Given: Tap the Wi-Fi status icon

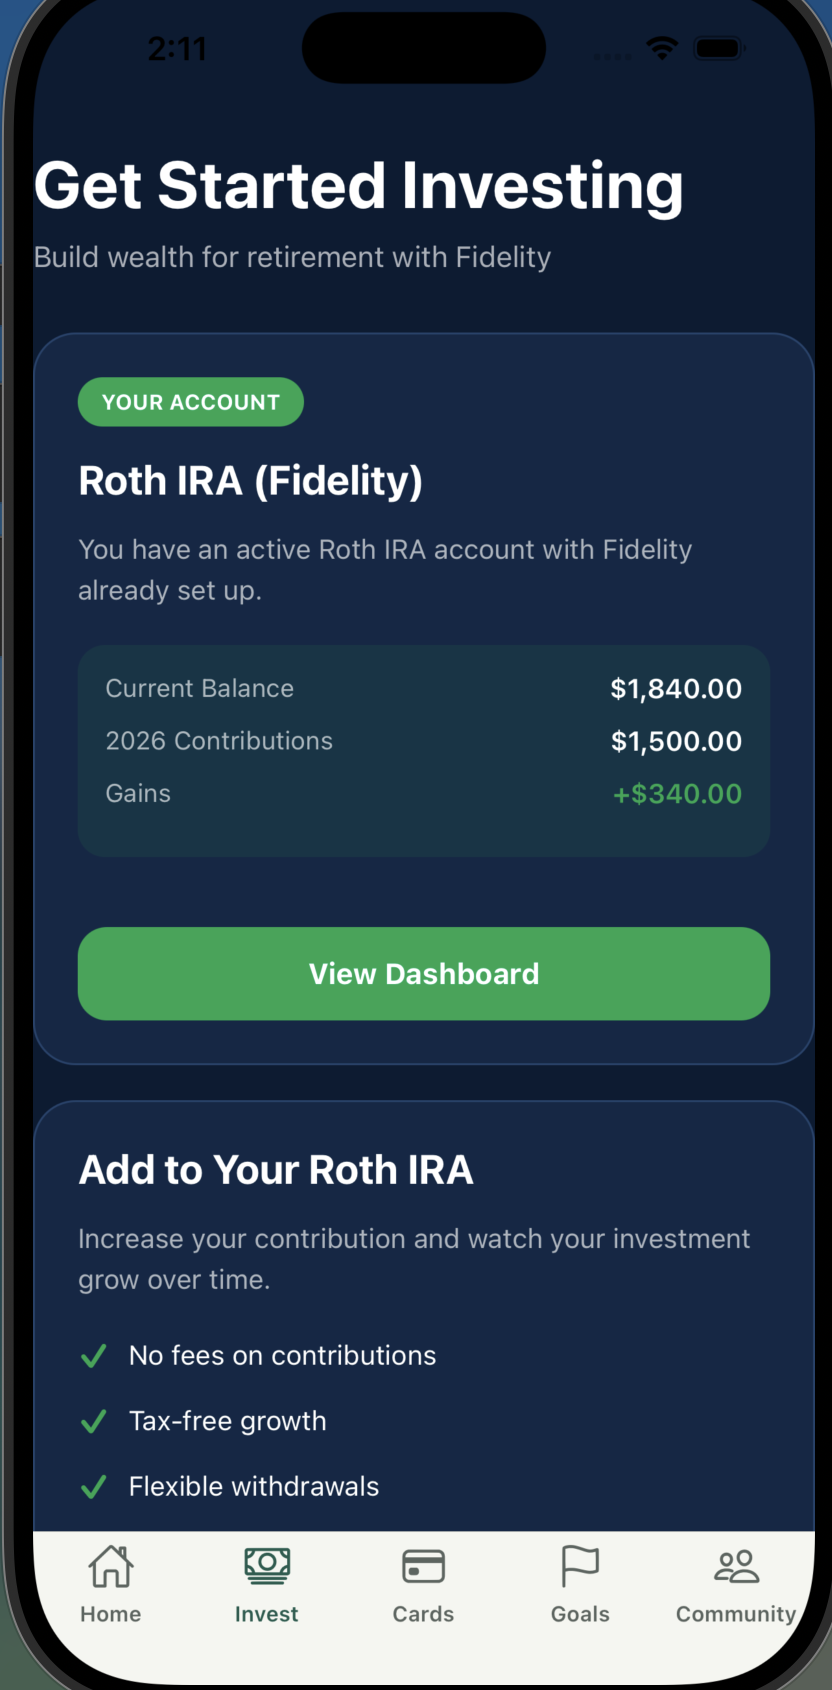Looking at the screenshot, I should pyautogui.click(x=662, y=47).
